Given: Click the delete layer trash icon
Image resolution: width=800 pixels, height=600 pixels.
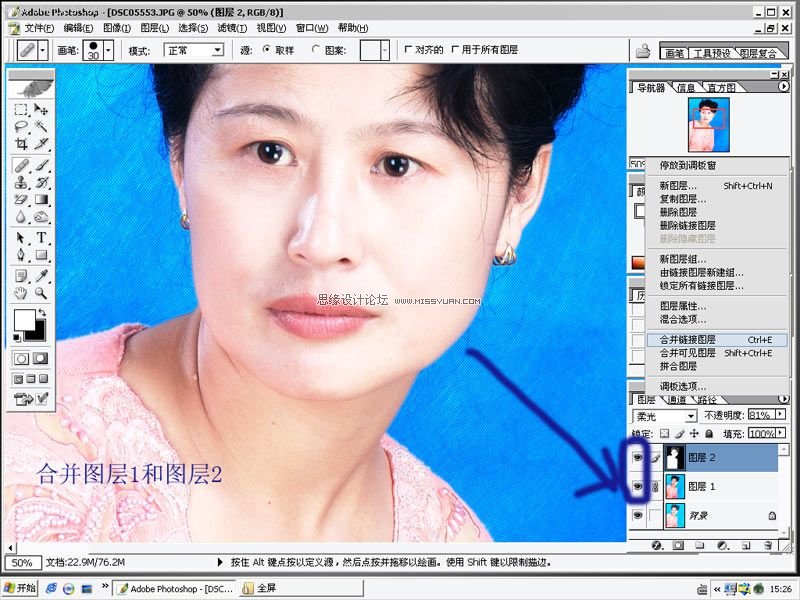Looking at the screenshot, I should [768, 546].
